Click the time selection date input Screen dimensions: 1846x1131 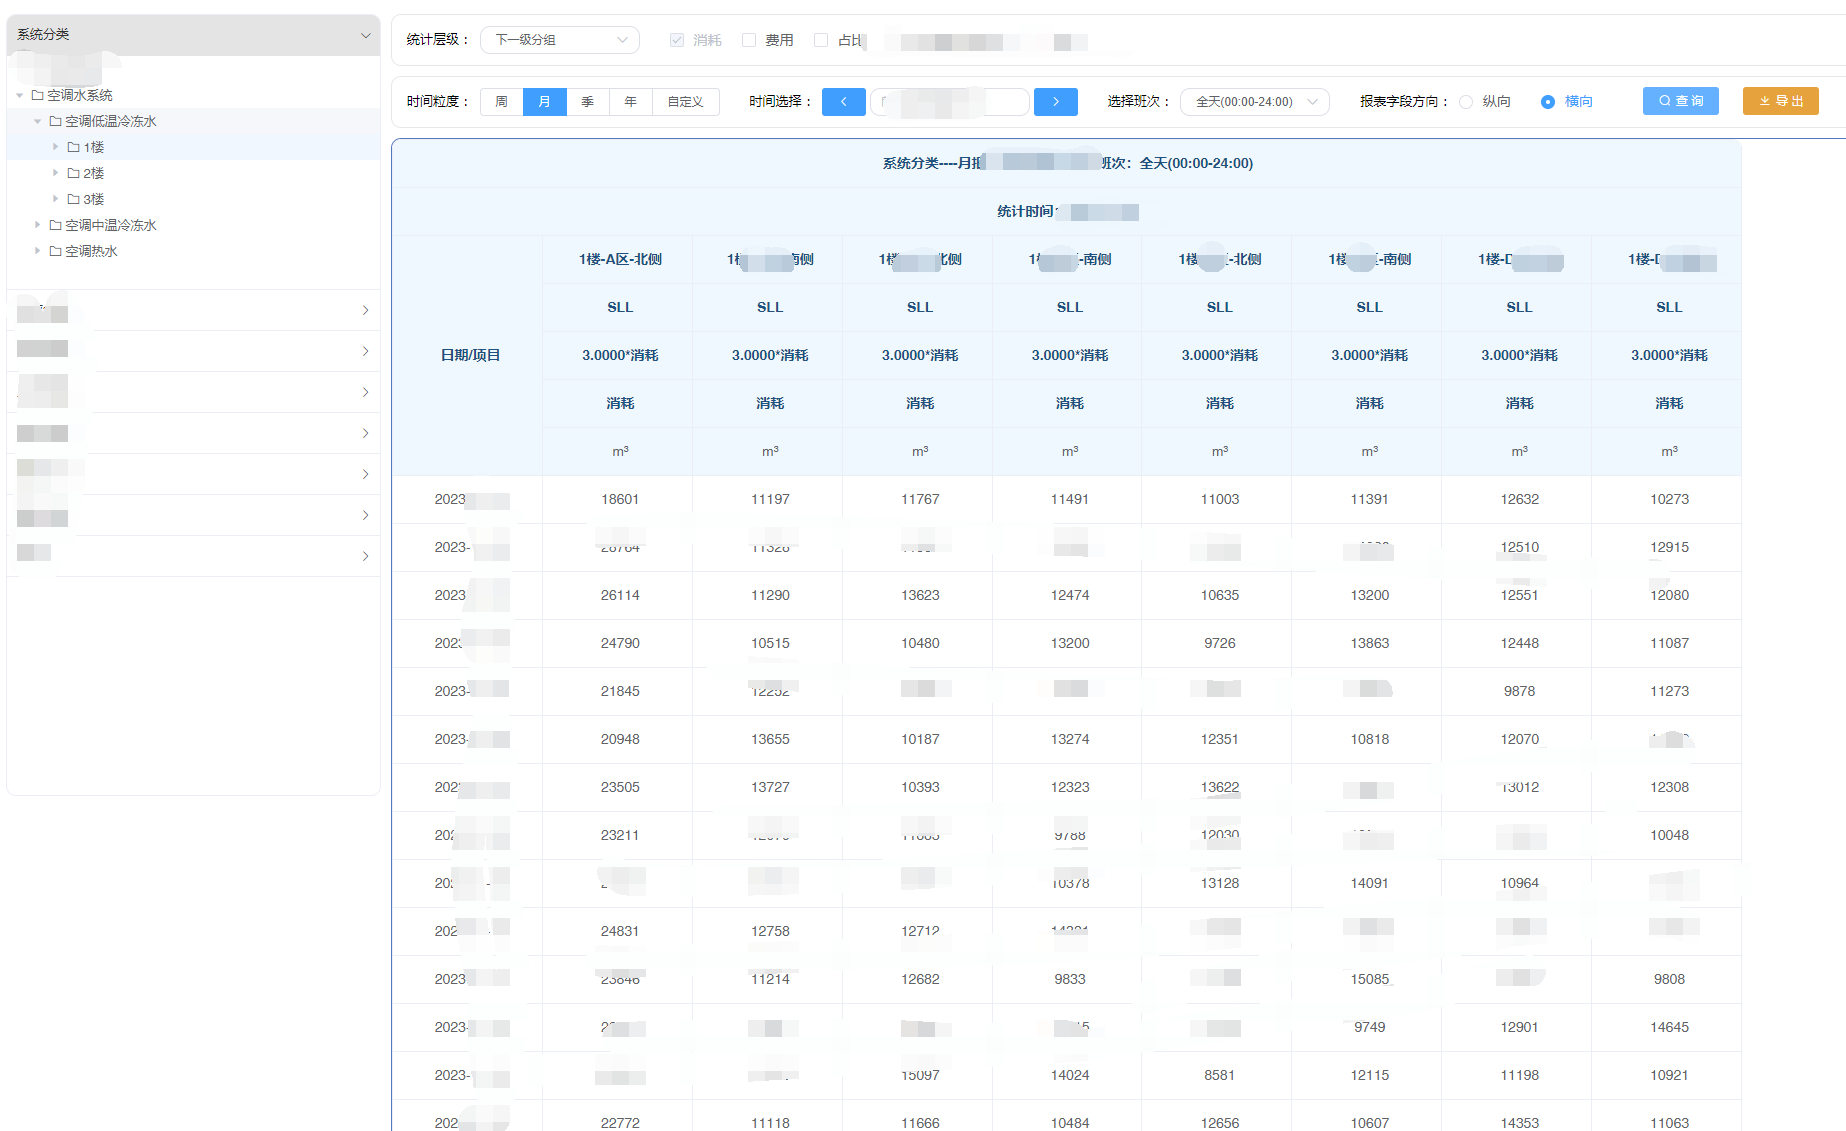tap(950, 102)
